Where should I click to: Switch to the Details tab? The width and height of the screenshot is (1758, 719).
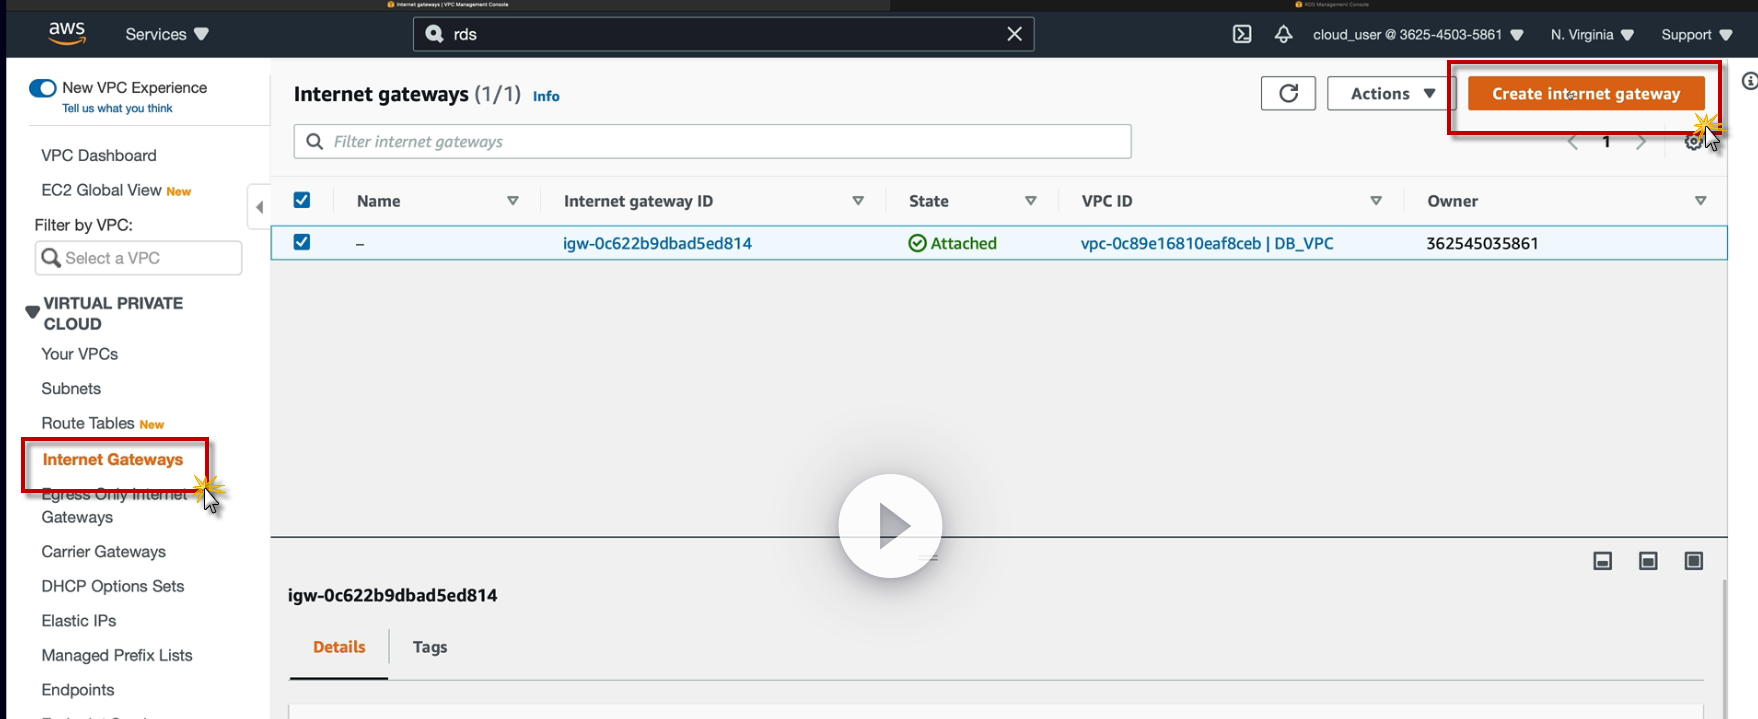pos(339,647)
